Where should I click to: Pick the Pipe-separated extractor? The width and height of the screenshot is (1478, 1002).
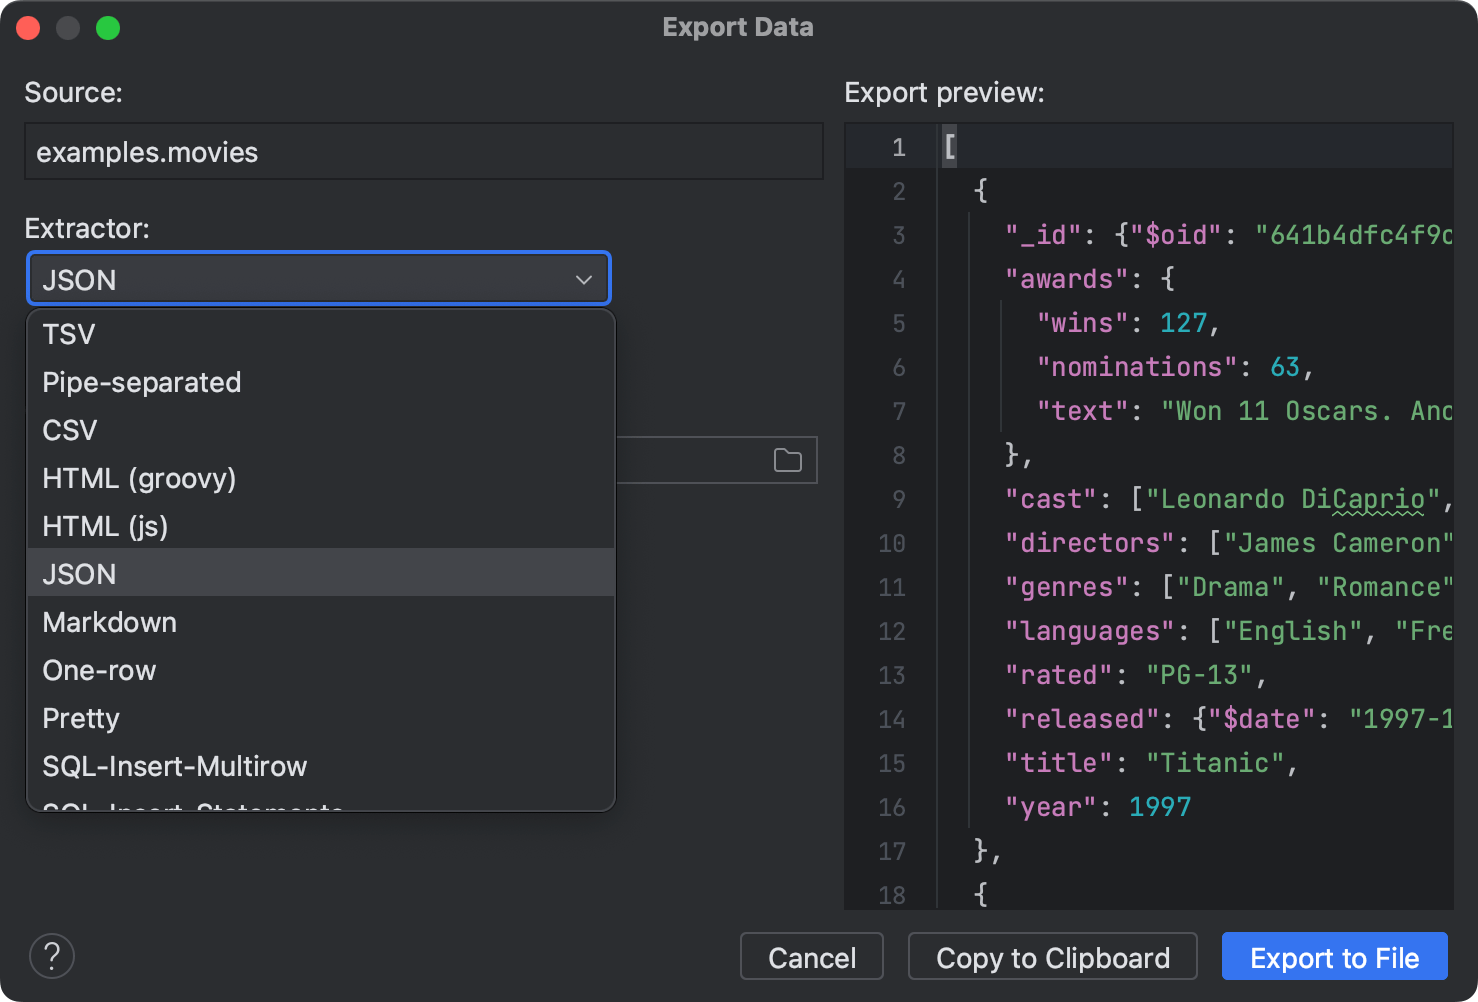point(141,382)
